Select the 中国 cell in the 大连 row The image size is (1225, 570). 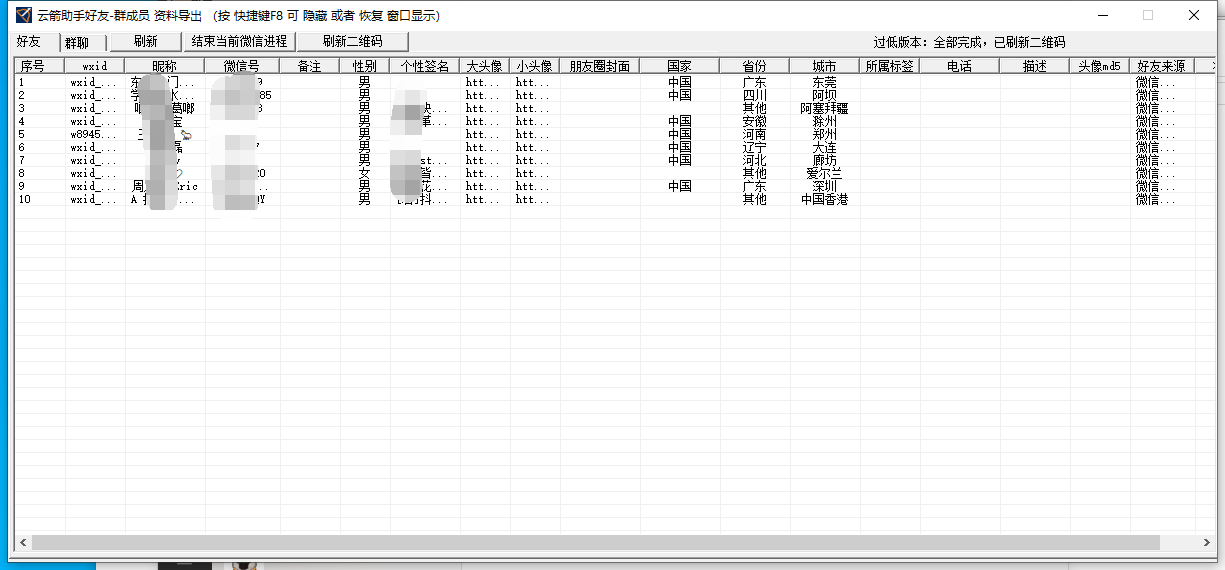click(680, 147)
